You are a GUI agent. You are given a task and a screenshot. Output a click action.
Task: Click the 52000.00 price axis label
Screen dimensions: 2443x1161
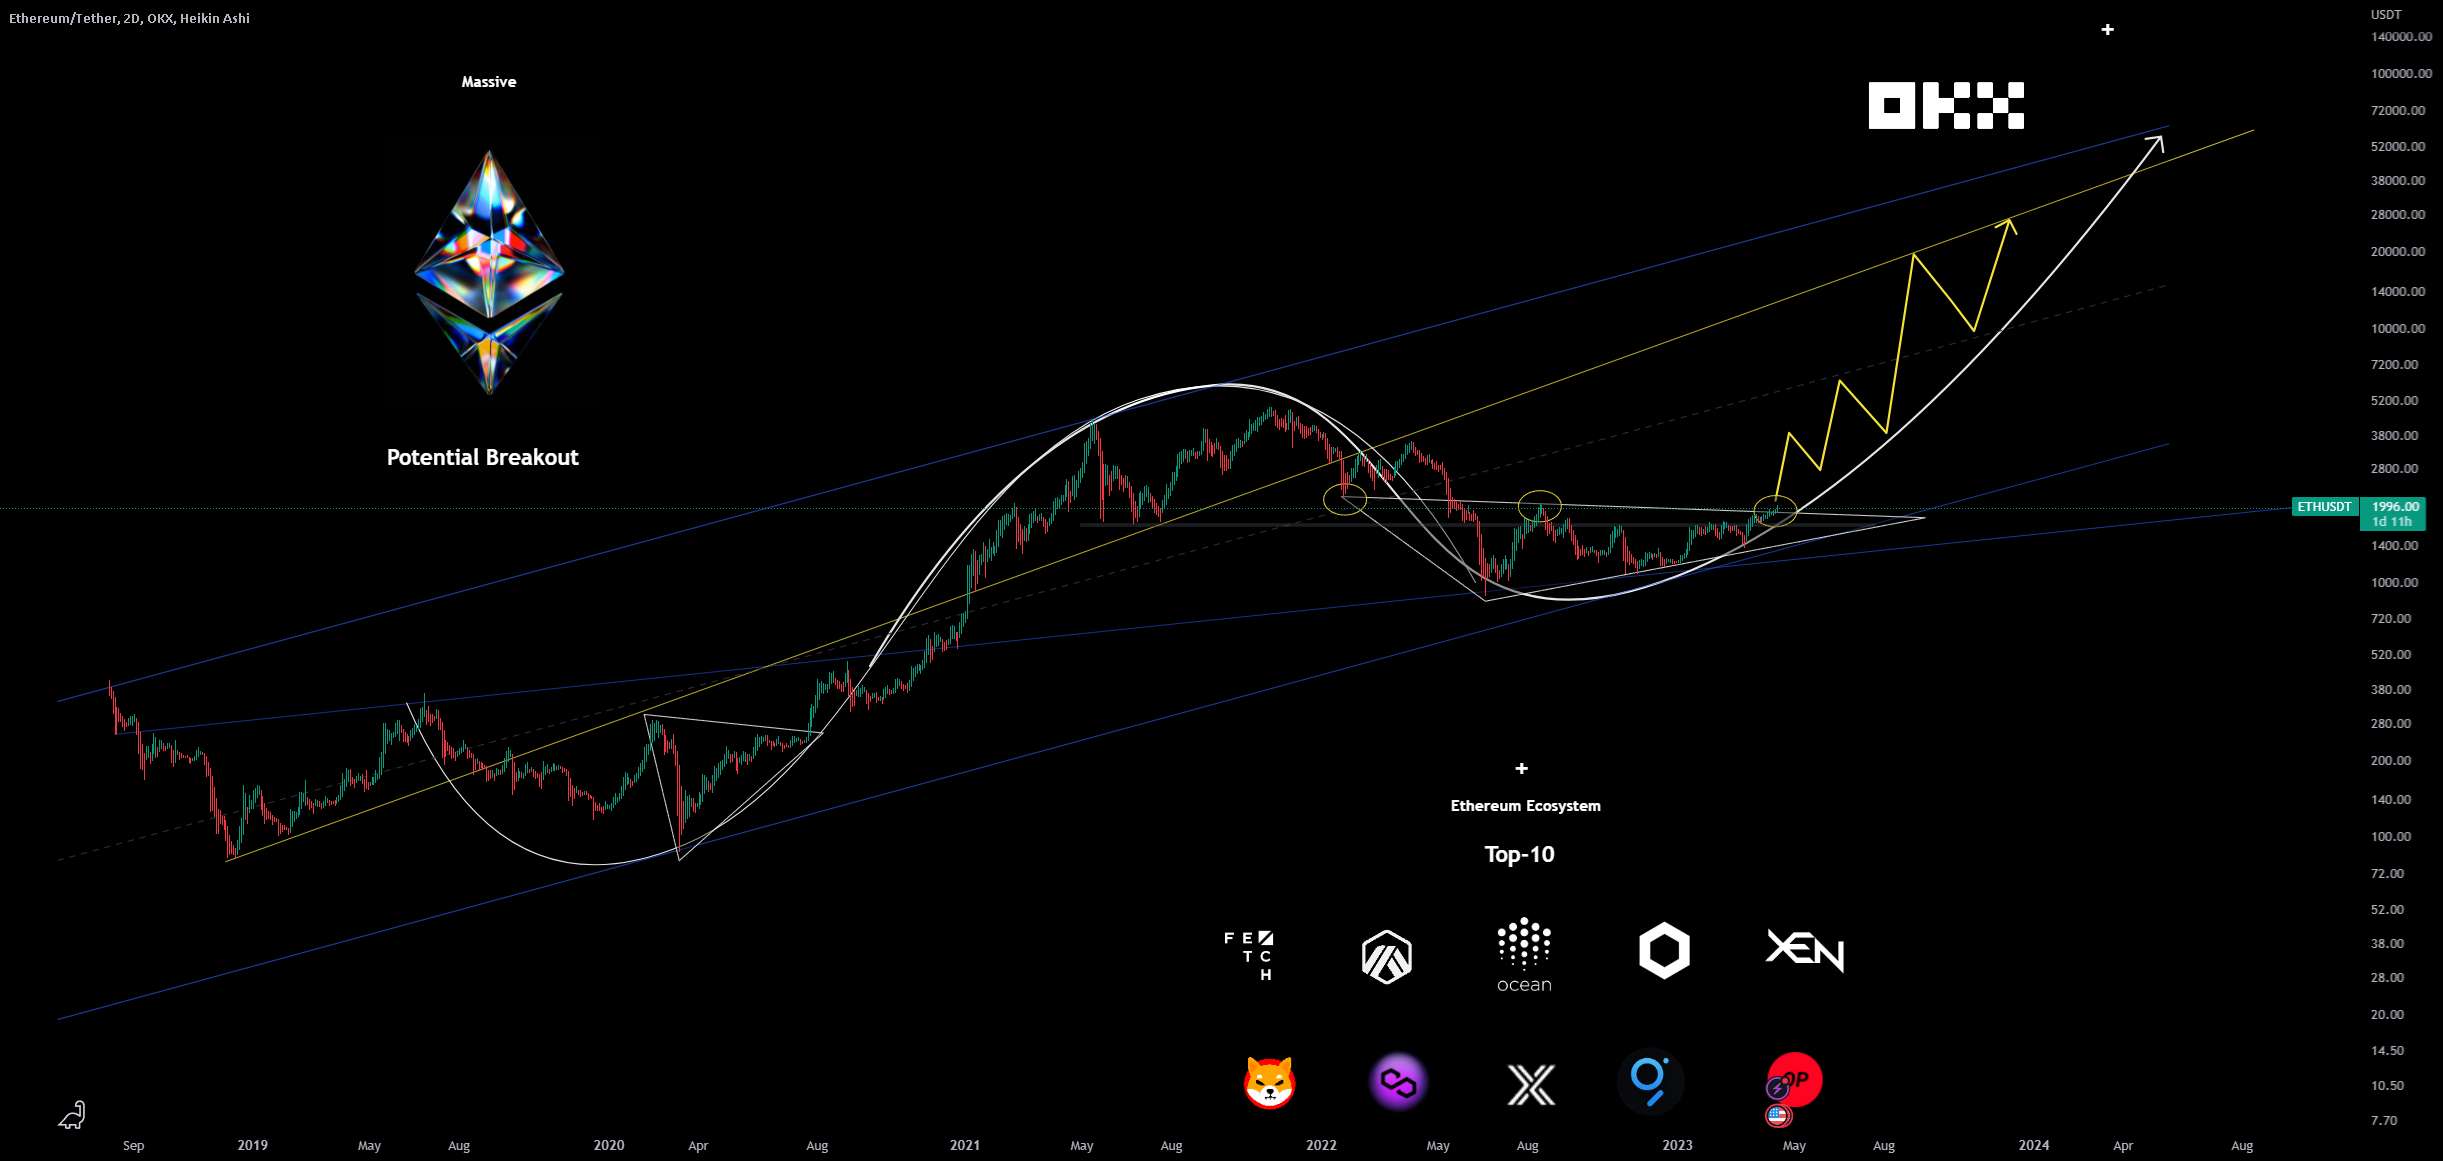coord(2398,147)
